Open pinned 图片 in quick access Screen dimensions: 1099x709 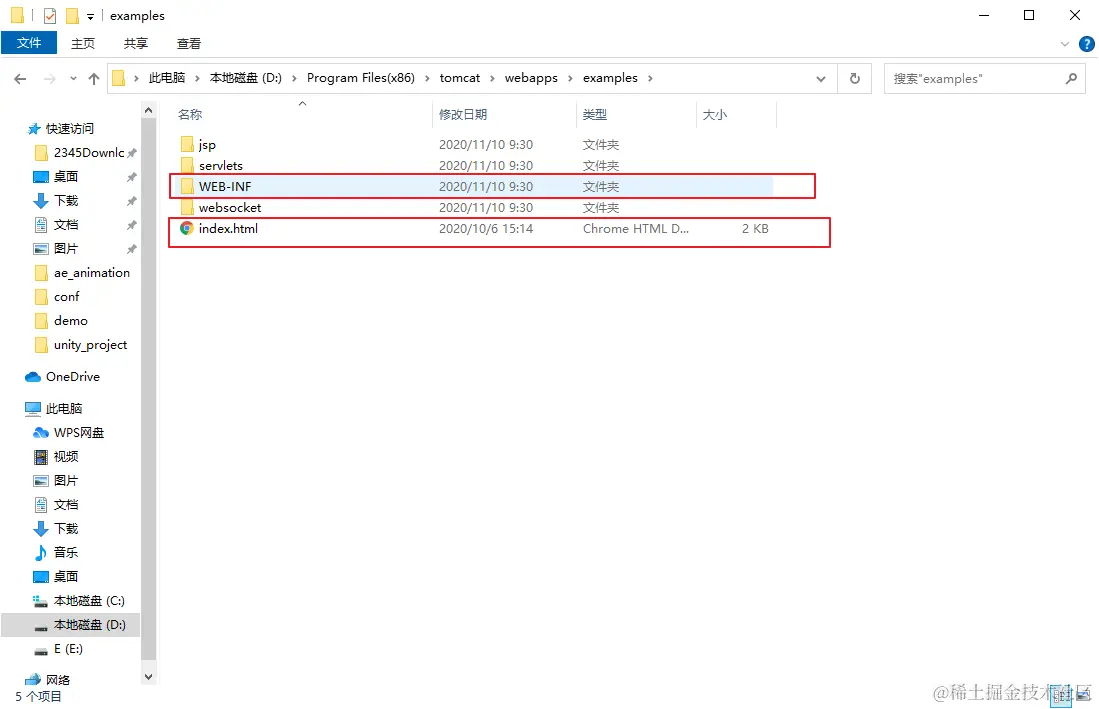(x=66, y=249)
